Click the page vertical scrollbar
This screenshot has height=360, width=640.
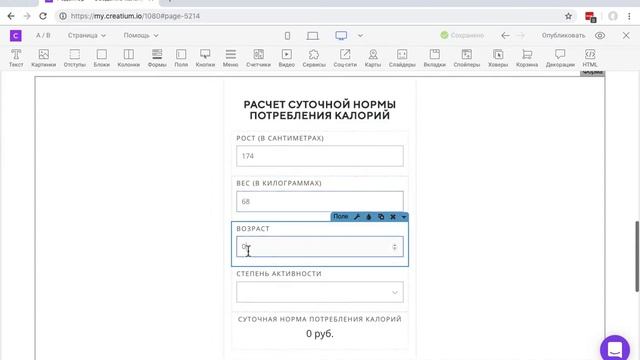(x=637, y=256)
